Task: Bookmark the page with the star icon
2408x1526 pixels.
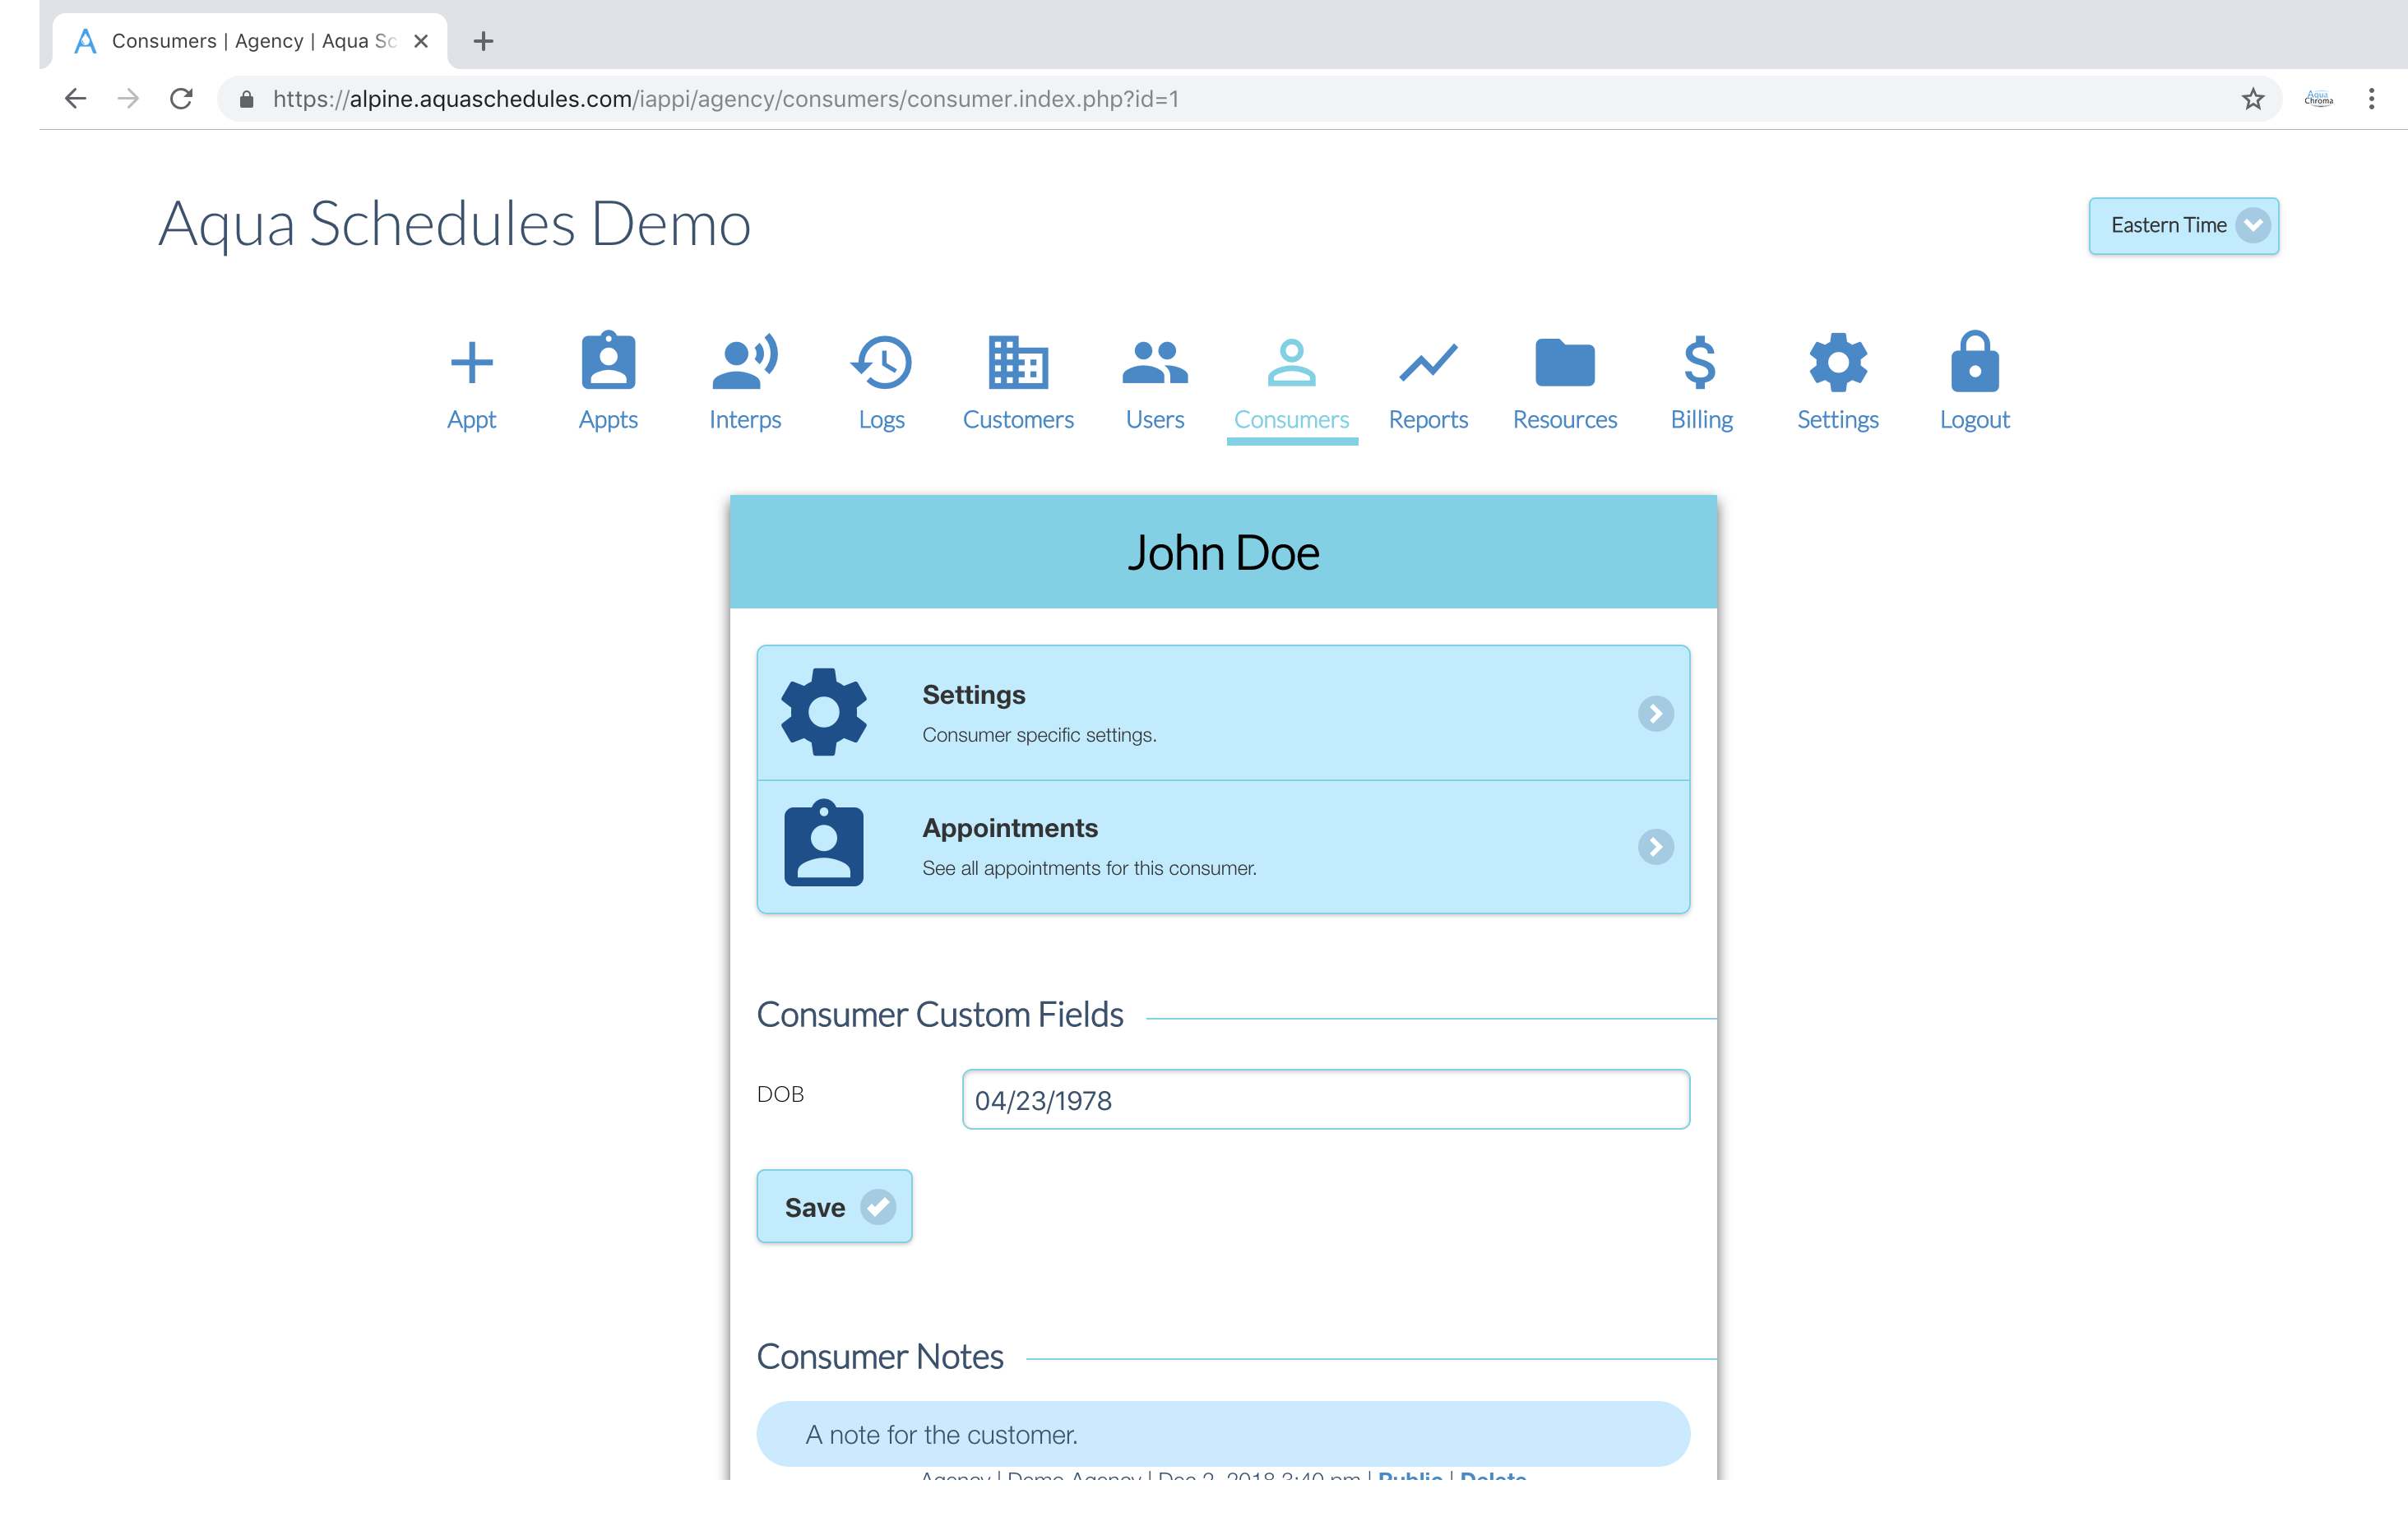Action: click(2252, 98)
